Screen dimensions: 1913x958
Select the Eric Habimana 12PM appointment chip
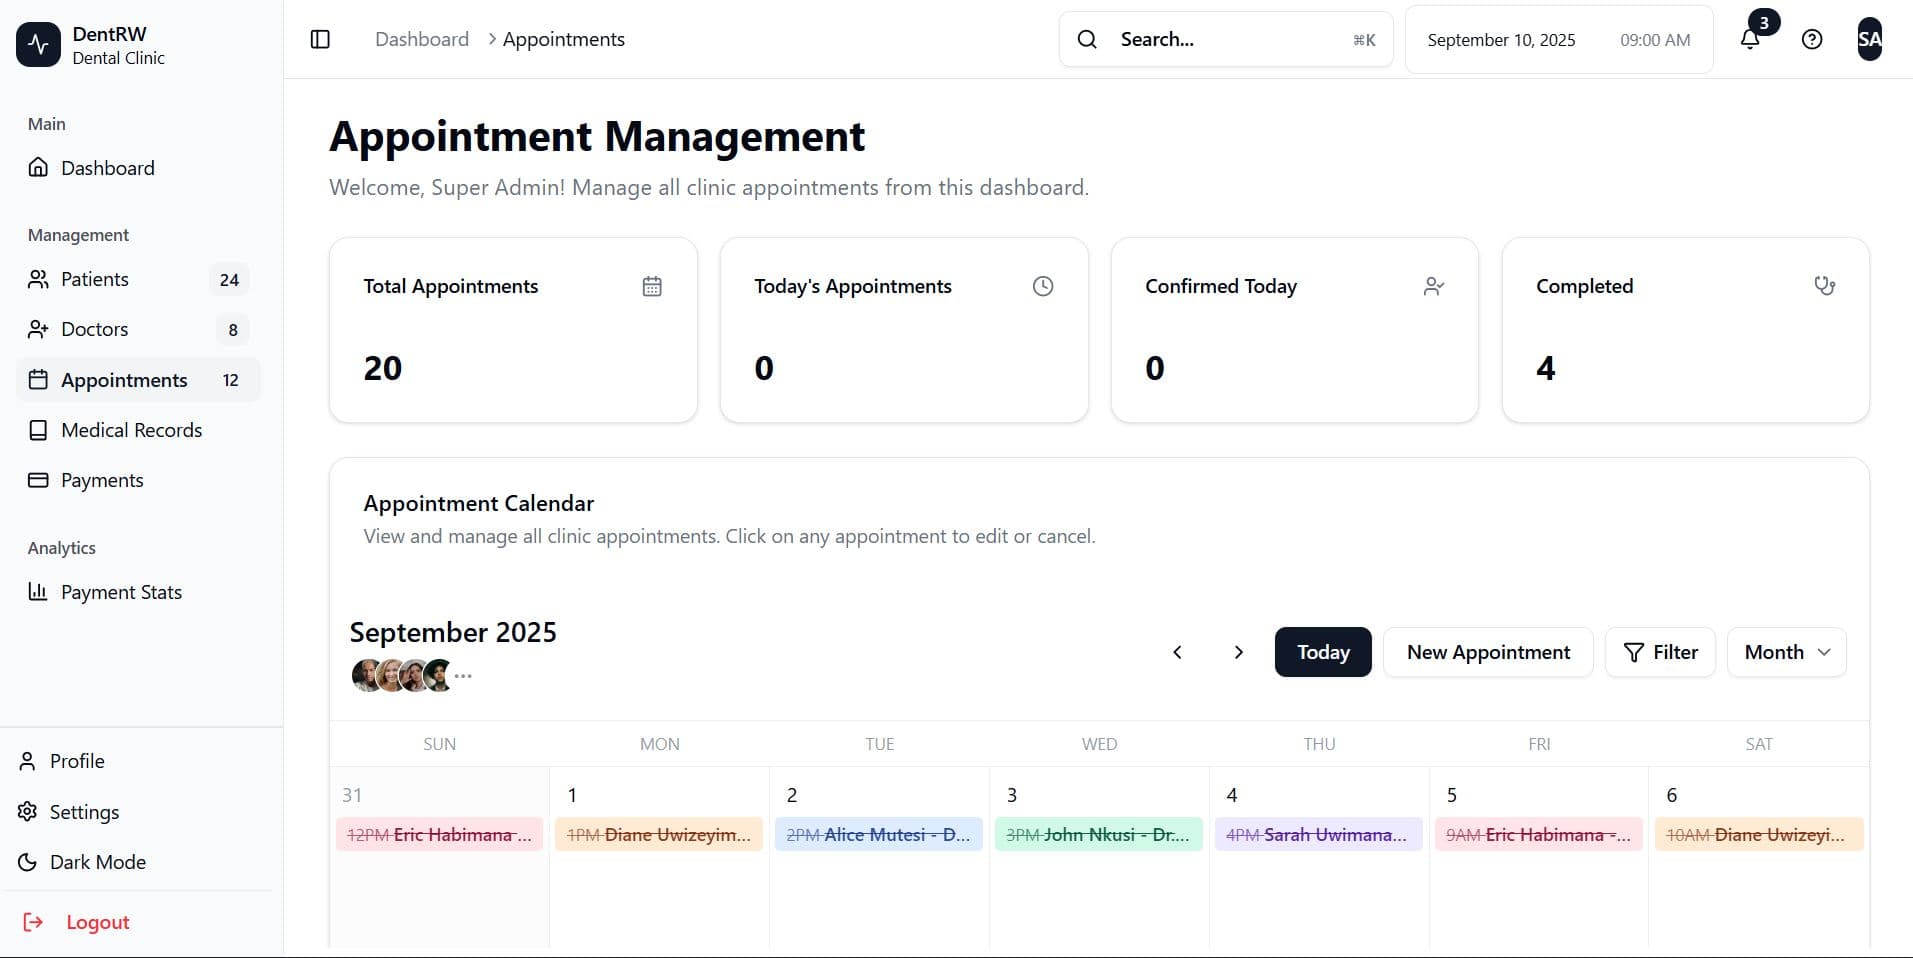439,834
